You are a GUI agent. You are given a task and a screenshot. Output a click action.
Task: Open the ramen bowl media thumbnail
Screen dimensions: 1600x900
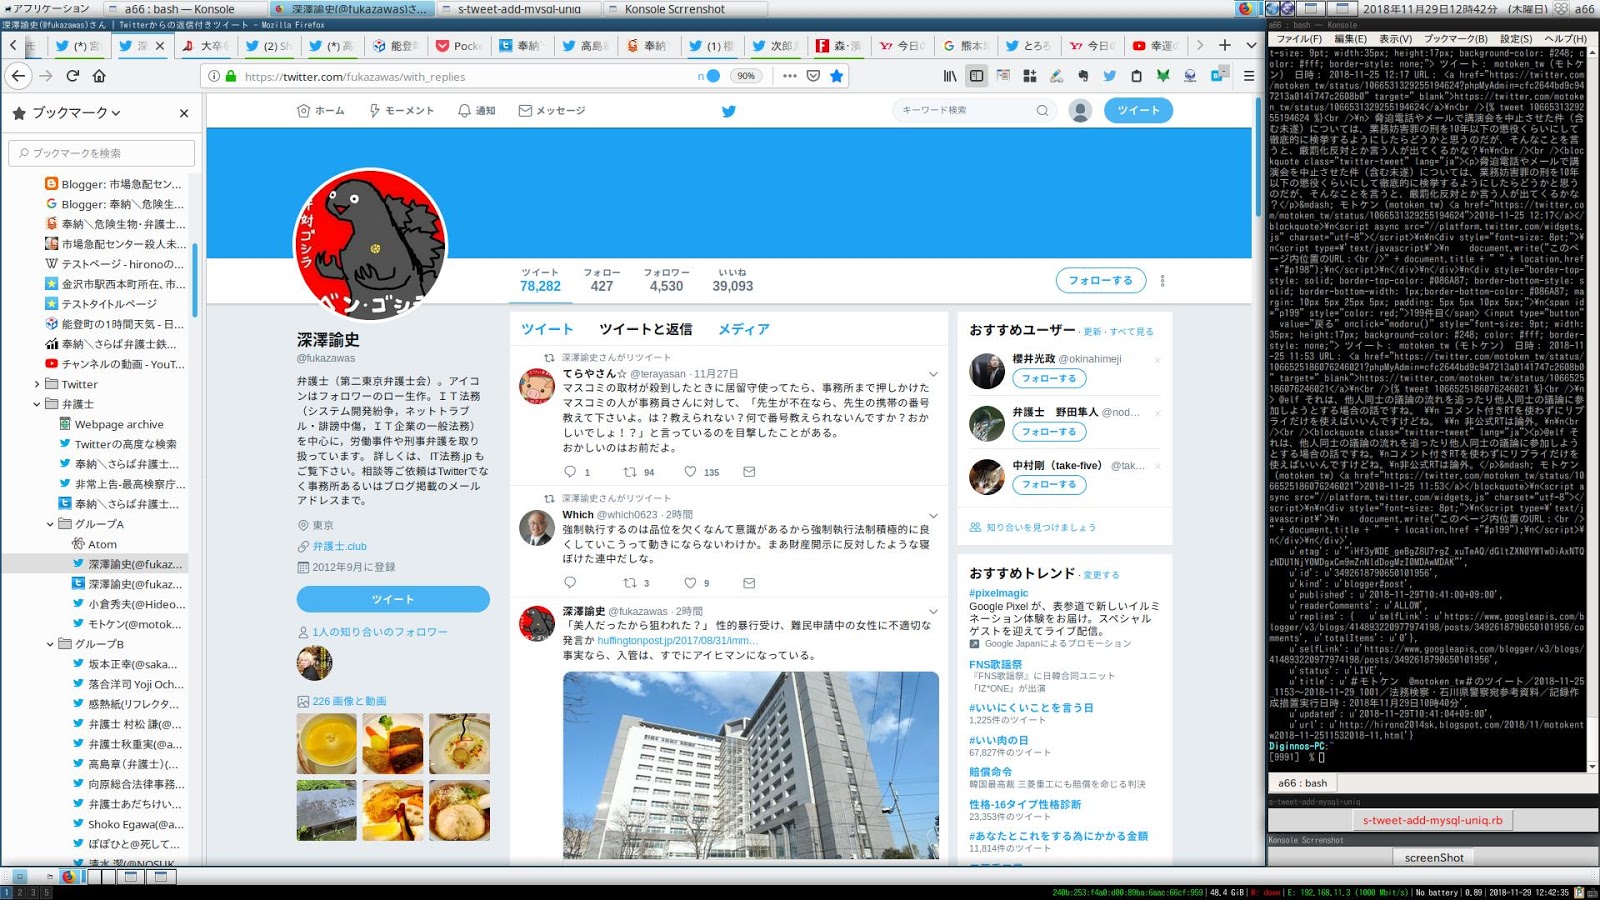click(460, 810)
